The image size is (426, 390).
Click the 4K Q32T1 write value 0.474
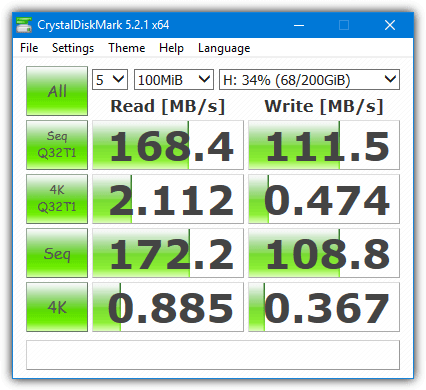tap(324, 199)
